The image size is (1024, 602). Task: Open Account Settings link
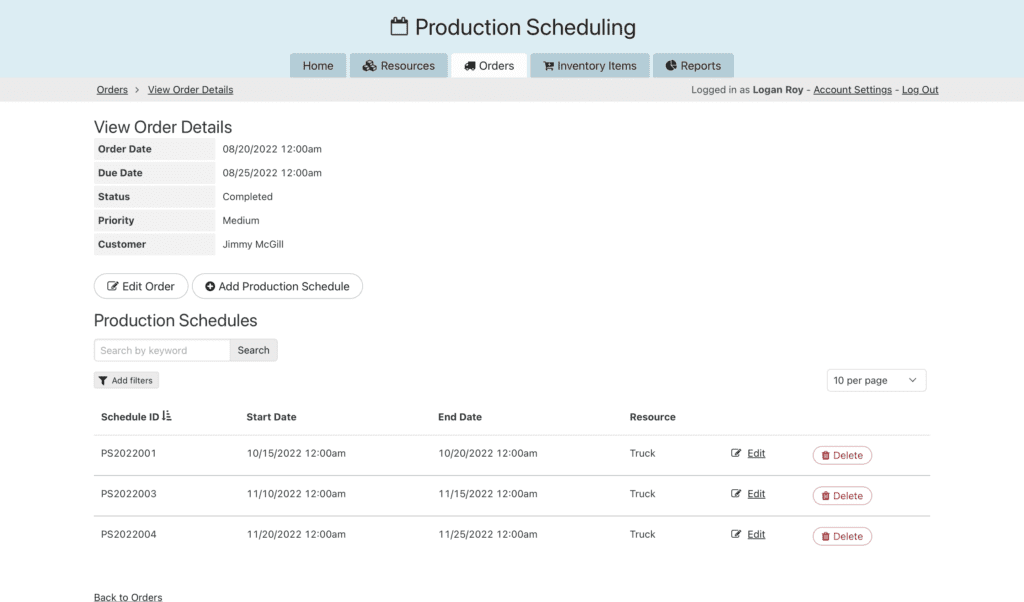852,90
